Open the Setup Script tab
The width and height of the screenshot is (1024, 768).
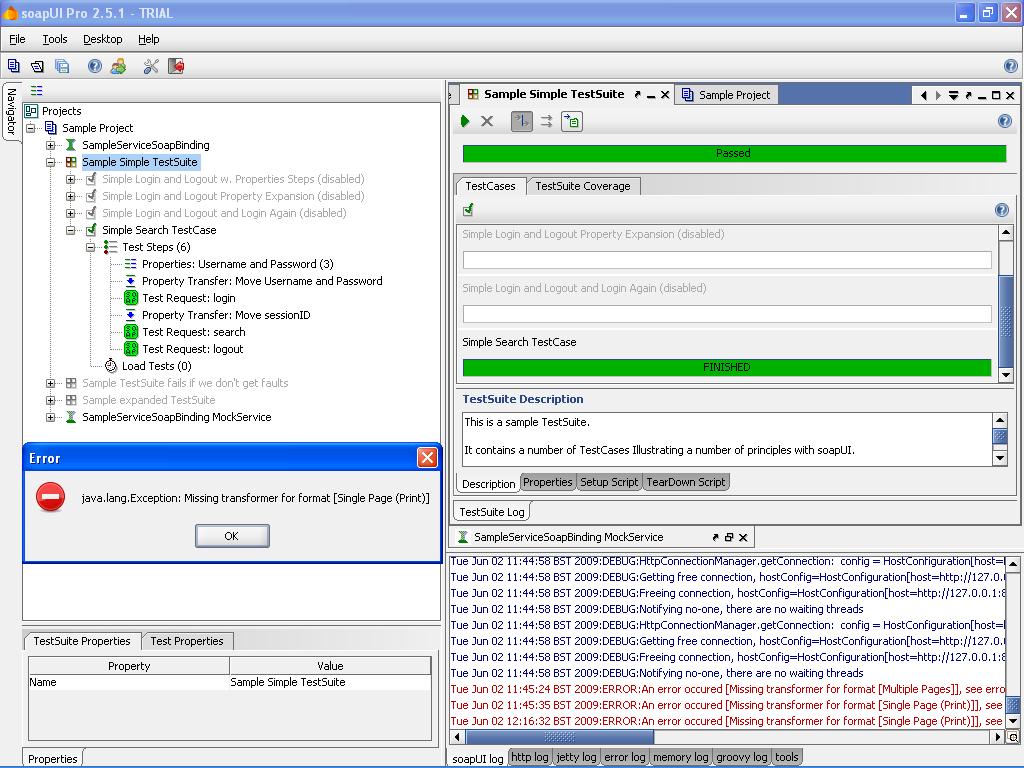coord(608,482)
